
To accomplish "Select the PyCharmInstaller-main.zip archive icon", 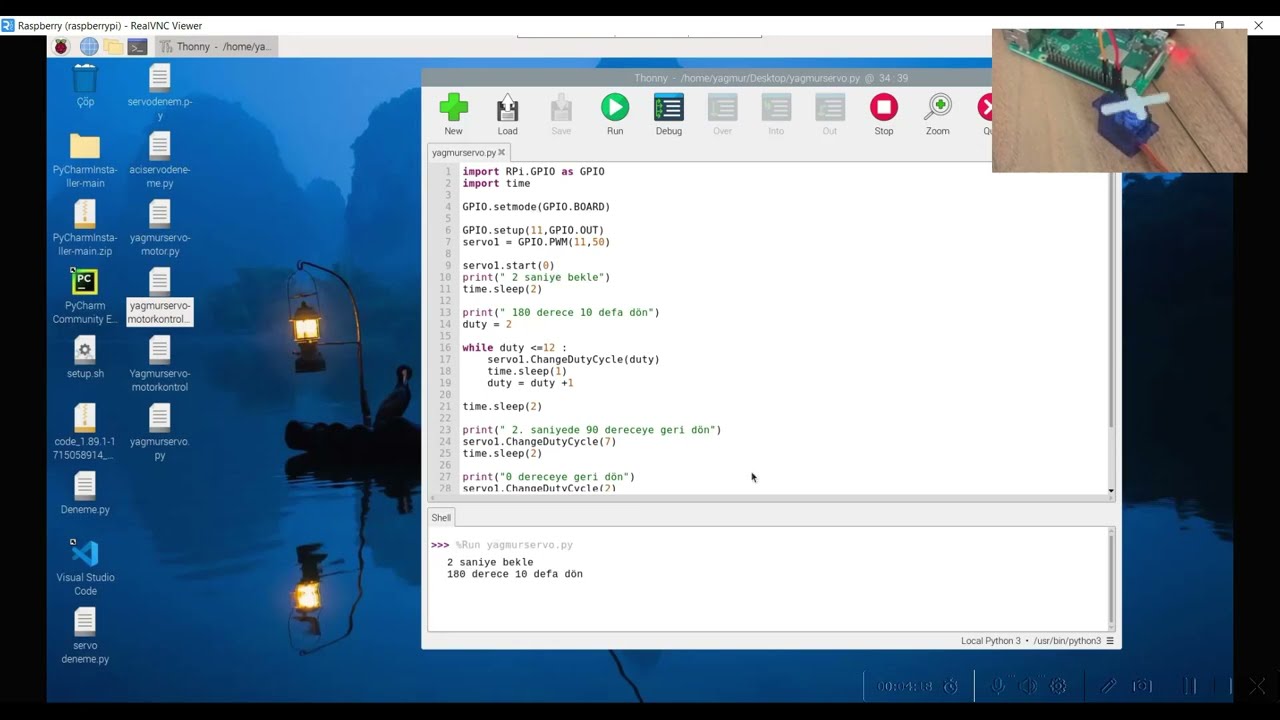I will [85, 228].
